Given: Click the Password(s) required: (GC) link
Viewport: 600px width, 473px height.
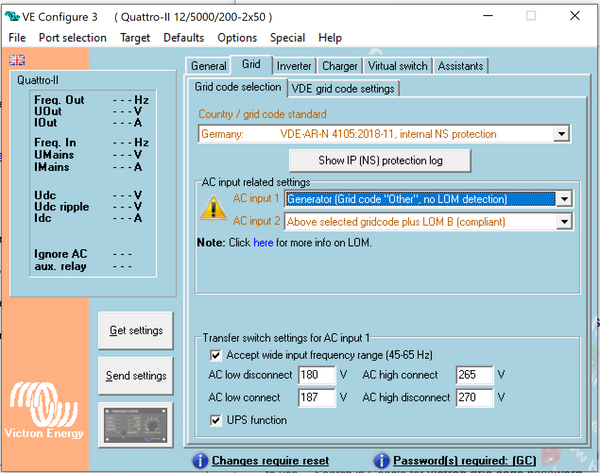Looking at the screenshot, I should pyautogui.click(x=465, y=460).
